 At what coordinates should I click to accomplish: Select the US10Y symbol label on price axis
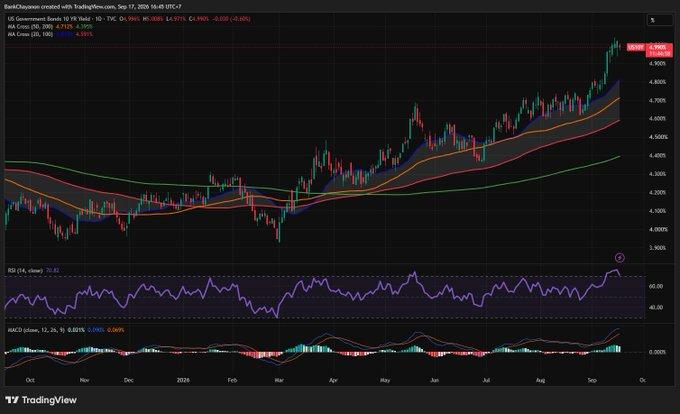[636, 47]
